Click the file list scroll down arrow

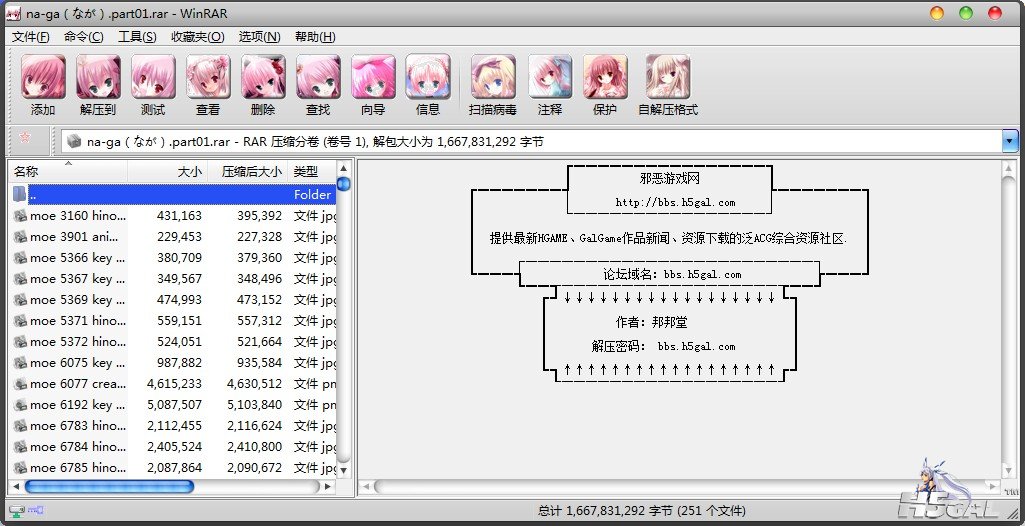[344, 470]
